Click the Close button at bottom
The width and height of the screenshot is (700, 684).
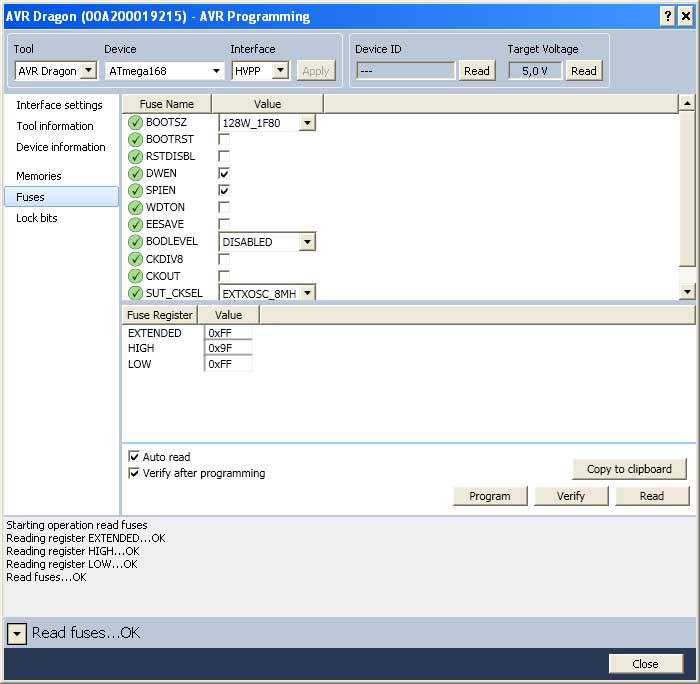point(645,664)
